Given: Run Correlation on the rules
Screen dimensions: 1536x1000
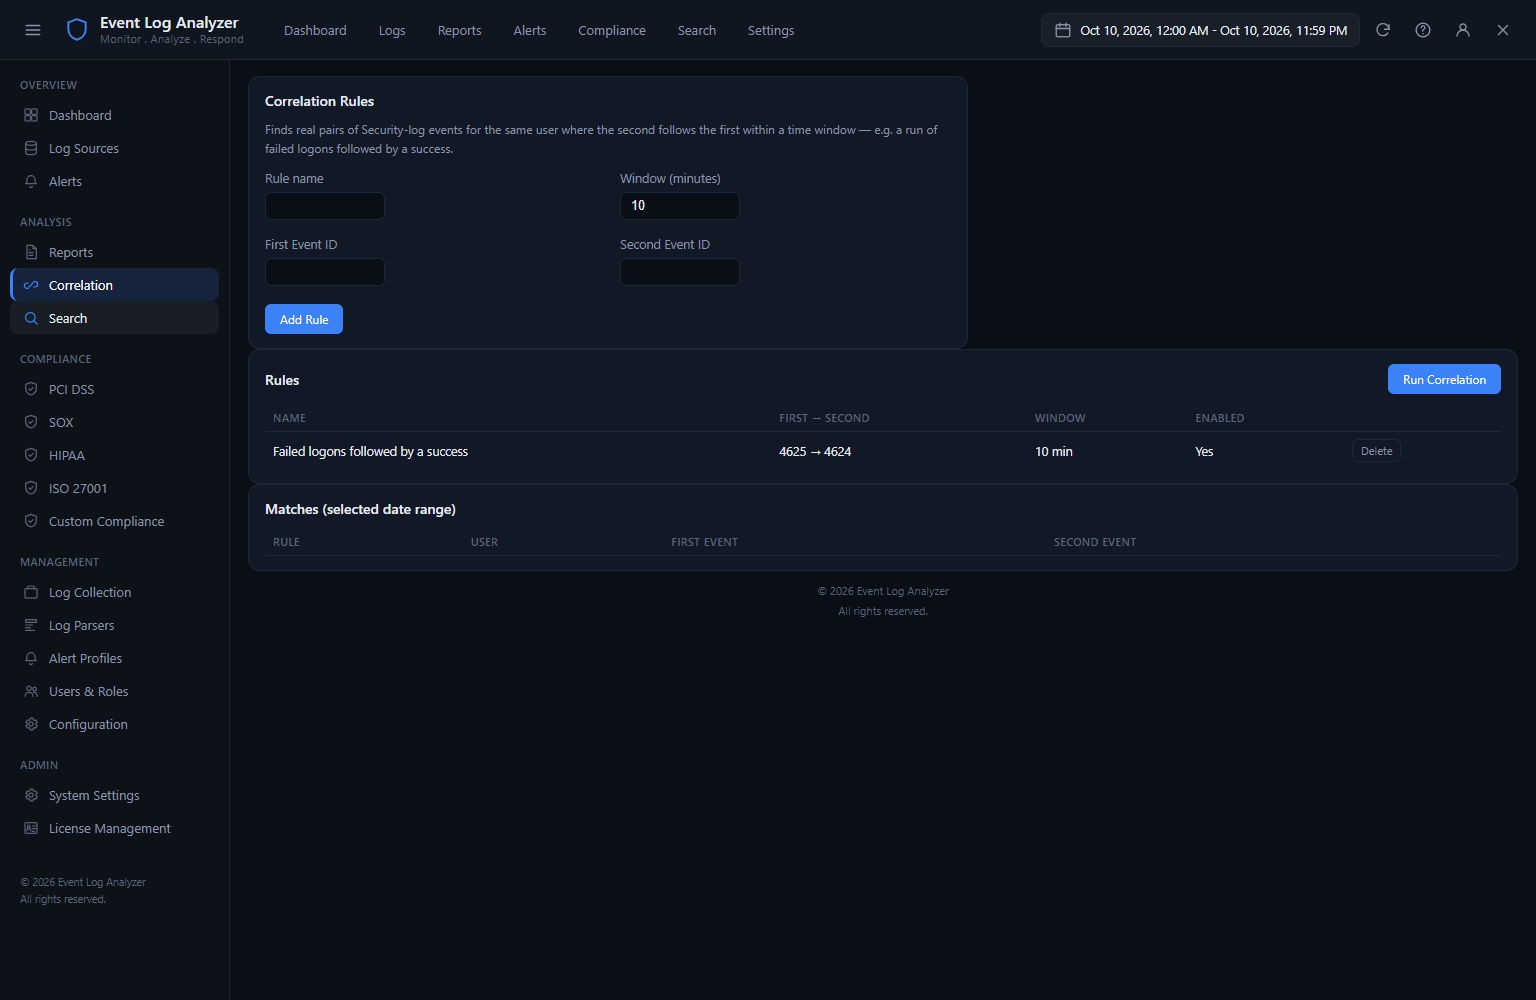Looking at the screenshot, I should [1444, 379].
